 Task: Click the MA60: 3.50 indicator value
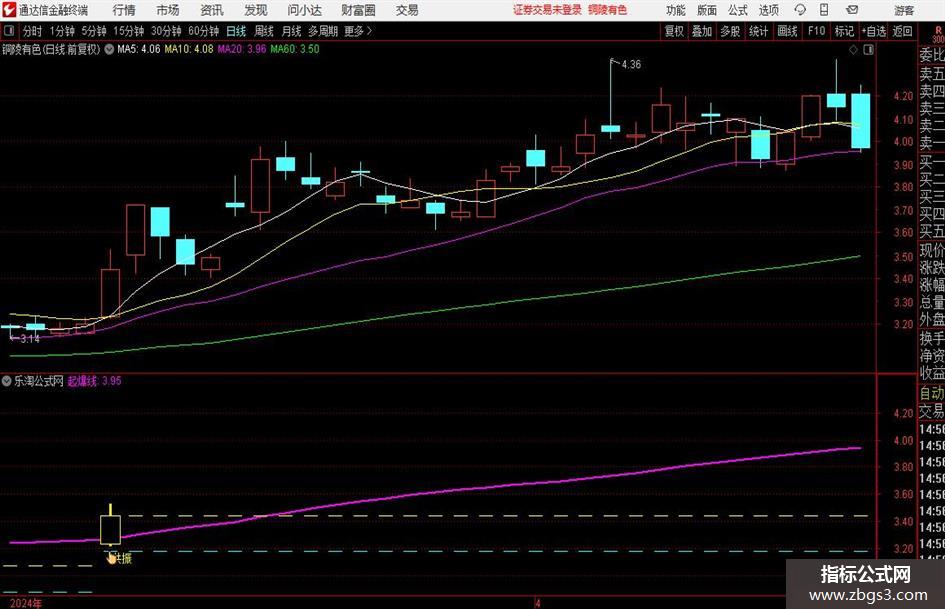[295, 49]
